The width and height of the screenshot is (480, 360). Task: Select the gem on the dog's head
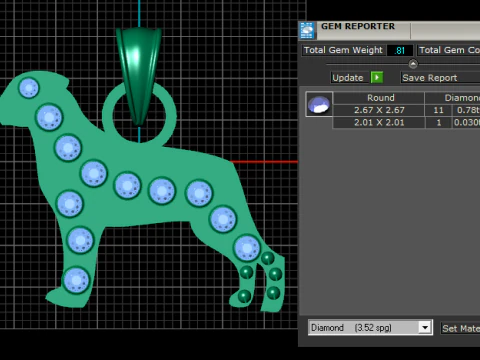point(29,88)
